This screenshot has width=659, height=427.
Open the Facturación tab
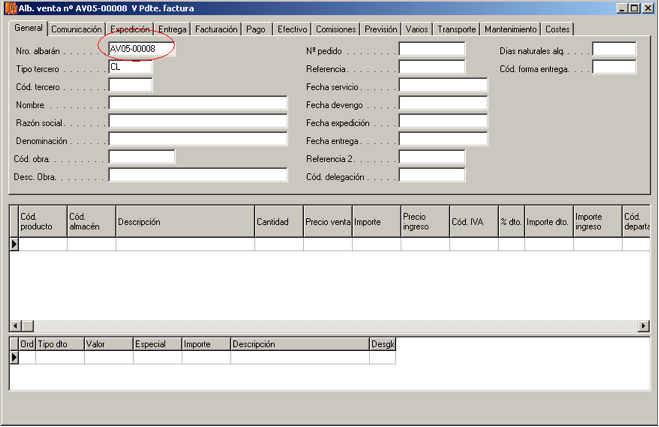click(216, 30)
